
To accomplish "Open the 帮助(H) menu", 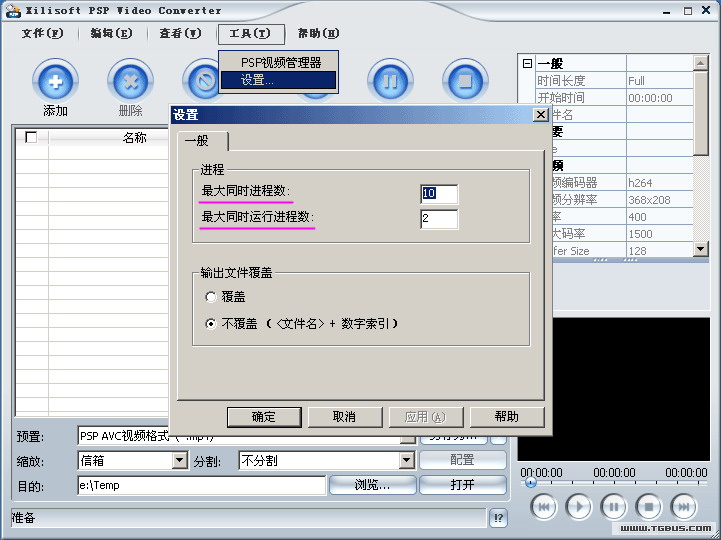I will pyautogui.click(x=318, y=34).
